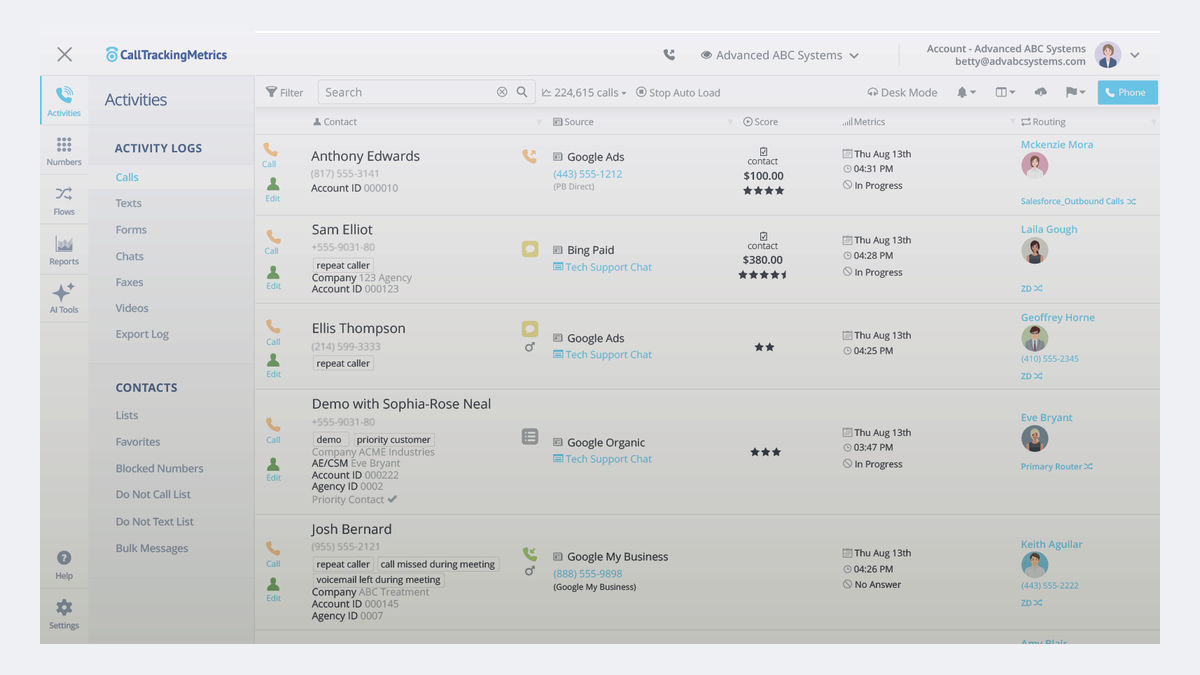Screen dimensions: 1200x675
Task: Click the blue Phone button
Action: (x=1127, y=92)
